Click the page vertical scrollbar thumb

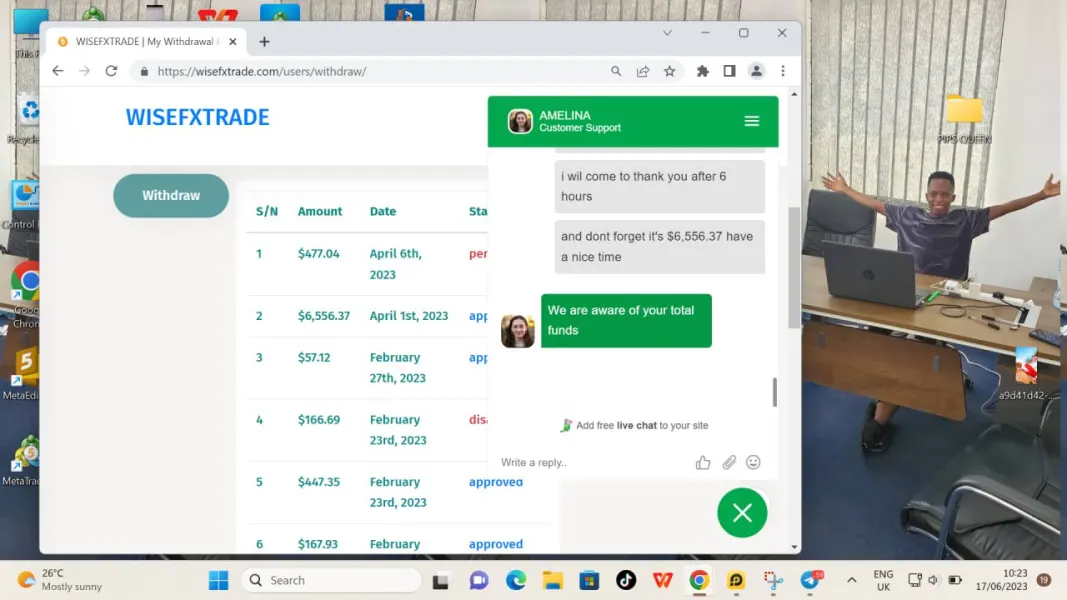(x=794, y=267)
